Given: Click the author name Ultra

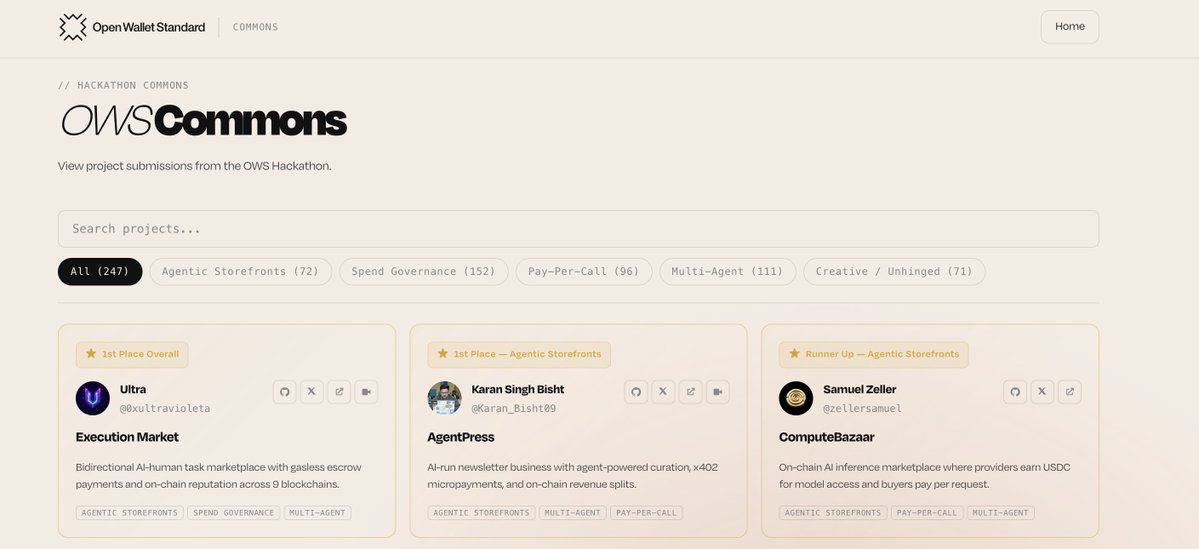Looking at the screenshot, I should click(x=133, y=389).
